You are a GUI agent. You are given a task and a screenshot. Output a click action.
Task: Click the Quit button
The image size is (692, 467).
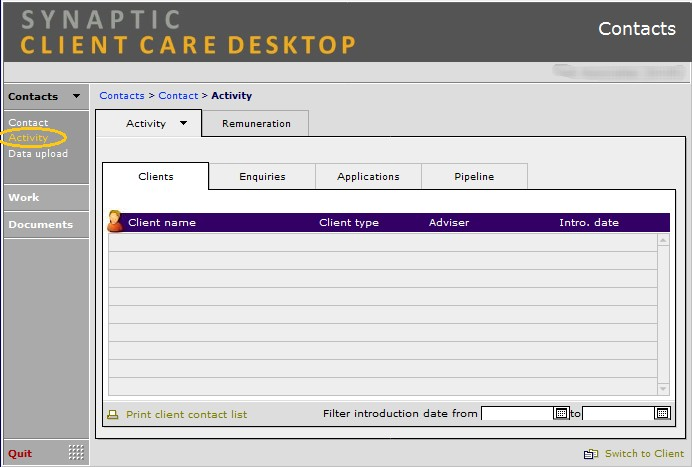point(20,453)
